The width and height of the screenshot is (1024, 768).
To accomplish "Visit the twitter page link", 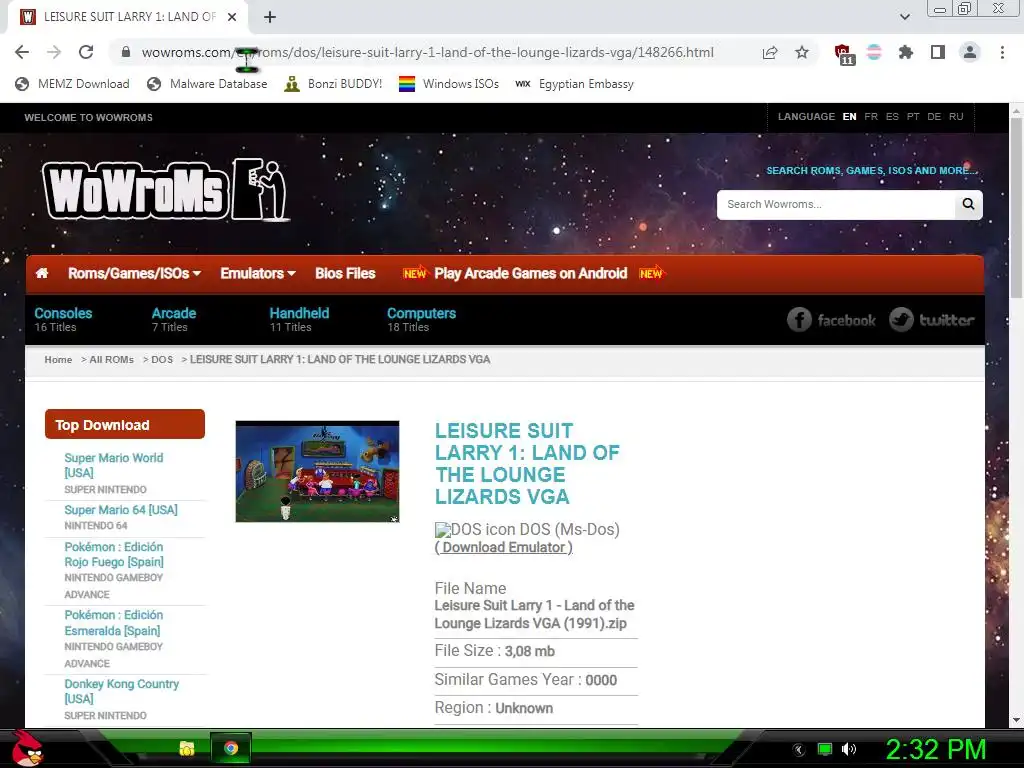I will (932, 319).
